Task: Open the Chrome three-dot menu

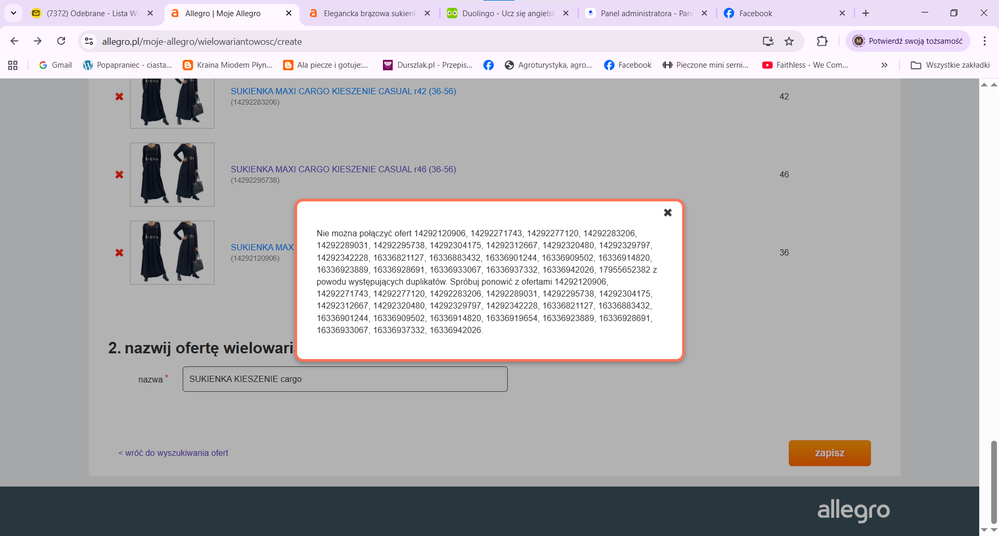Action: [x=980, y=41]
